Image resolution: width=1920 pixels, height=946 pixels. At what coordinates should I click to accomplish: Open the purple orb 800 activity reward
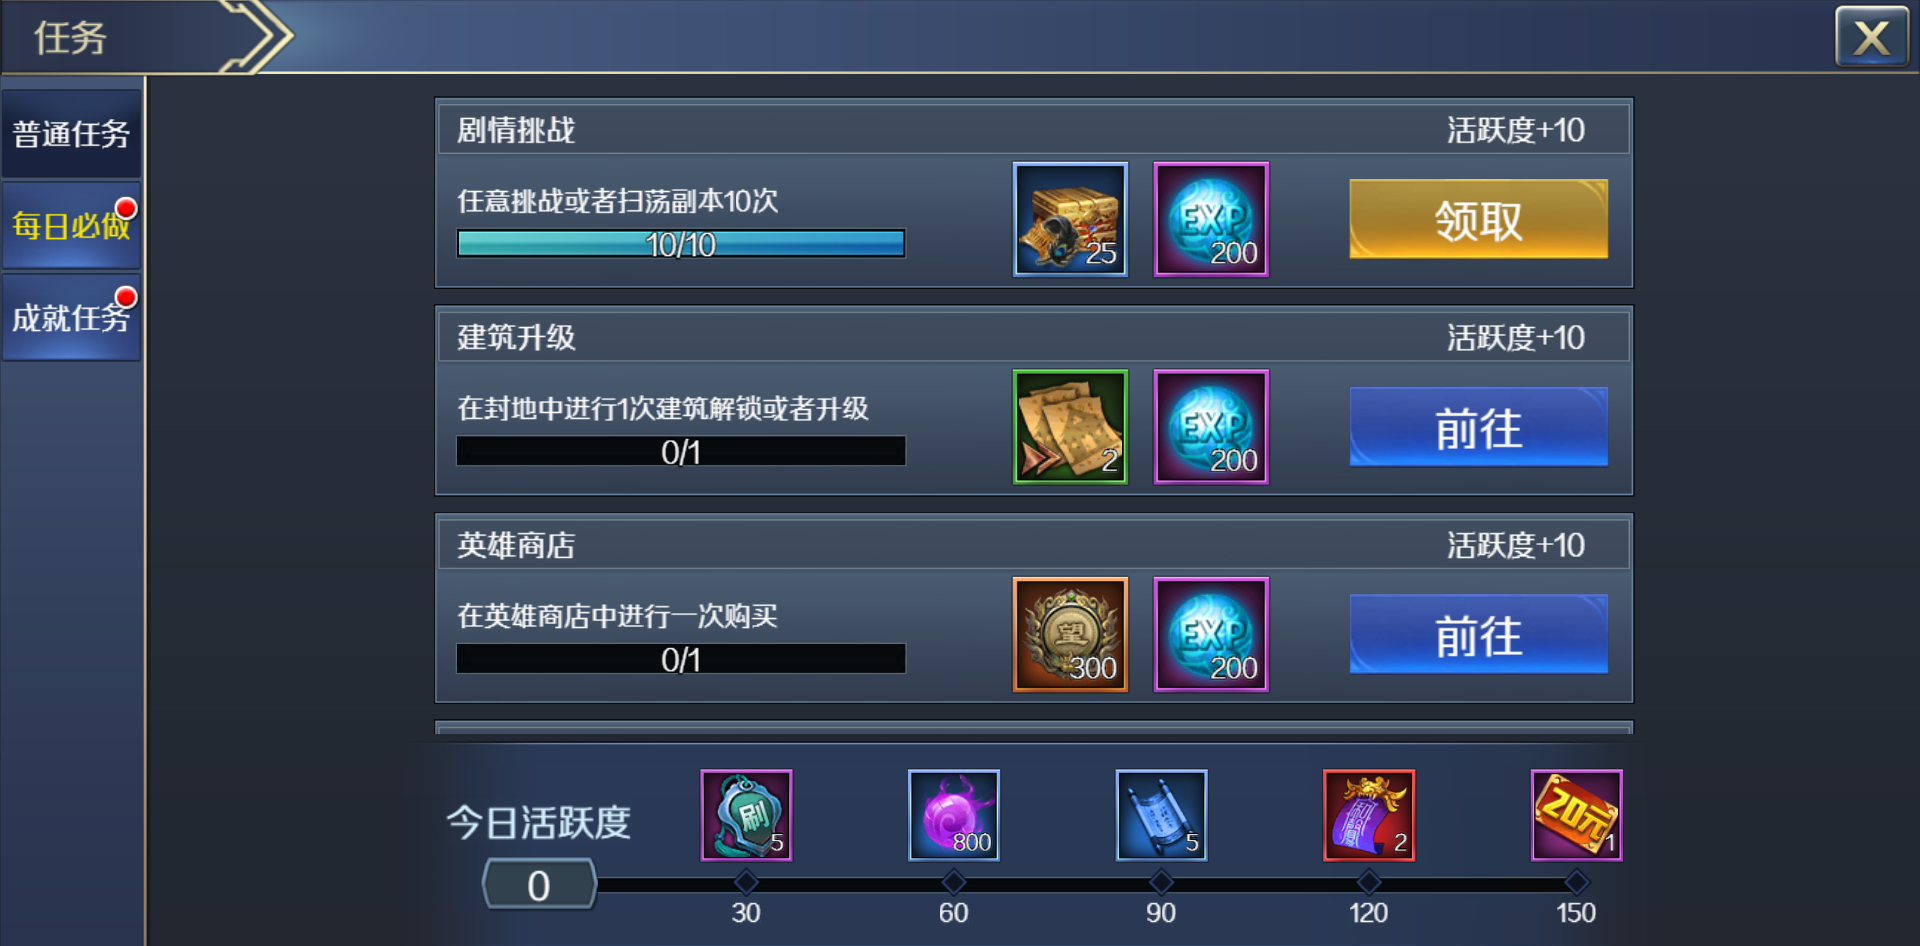954,815
